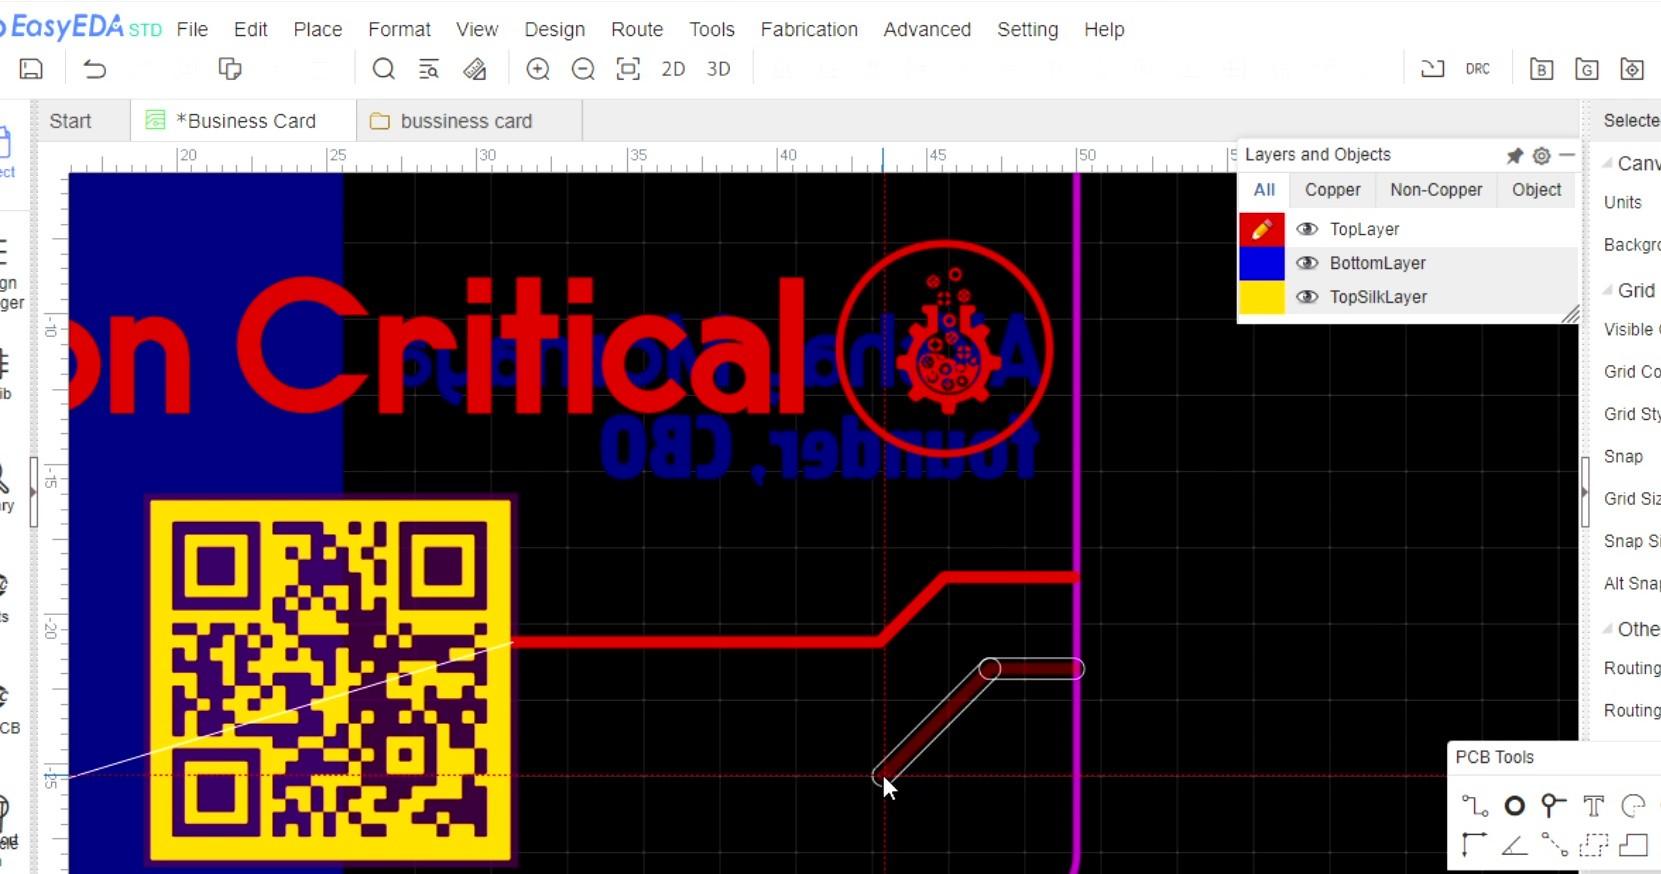Open the Format menu
This screenshot has width=1661, height=874.
[399, 29]
